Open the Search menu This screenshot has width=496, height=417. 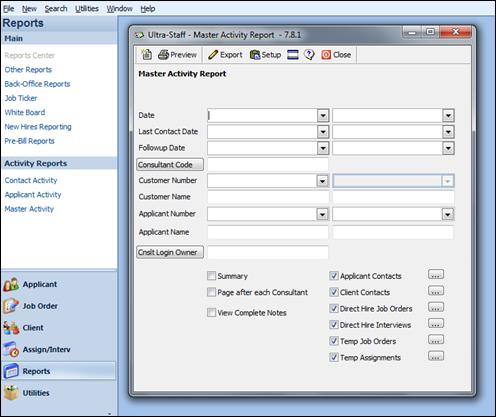tap(56, 9)
